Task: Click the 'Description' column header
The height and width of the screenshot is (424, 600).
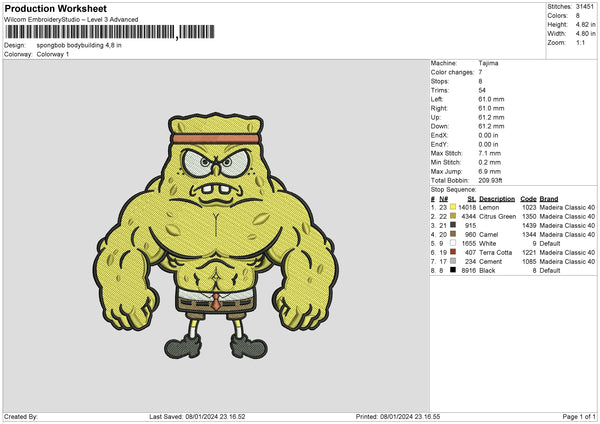Action: pos(497,199)
